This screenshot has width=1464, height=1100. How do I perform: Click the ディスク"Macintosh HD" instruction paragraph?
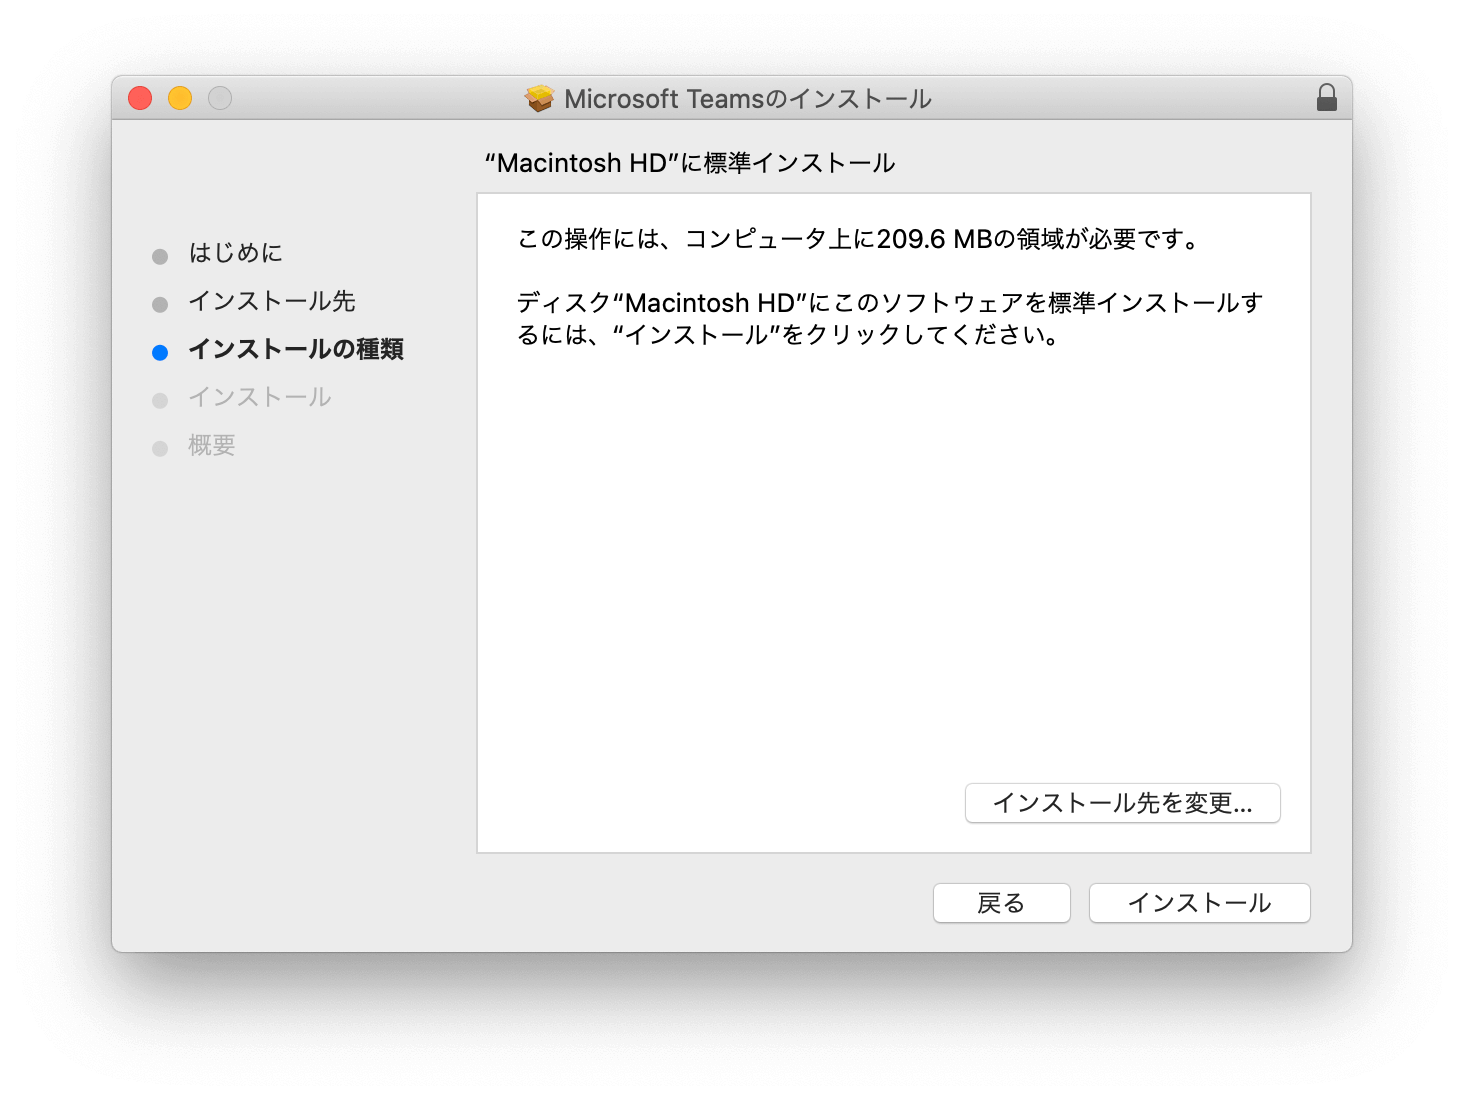[890, 319]
